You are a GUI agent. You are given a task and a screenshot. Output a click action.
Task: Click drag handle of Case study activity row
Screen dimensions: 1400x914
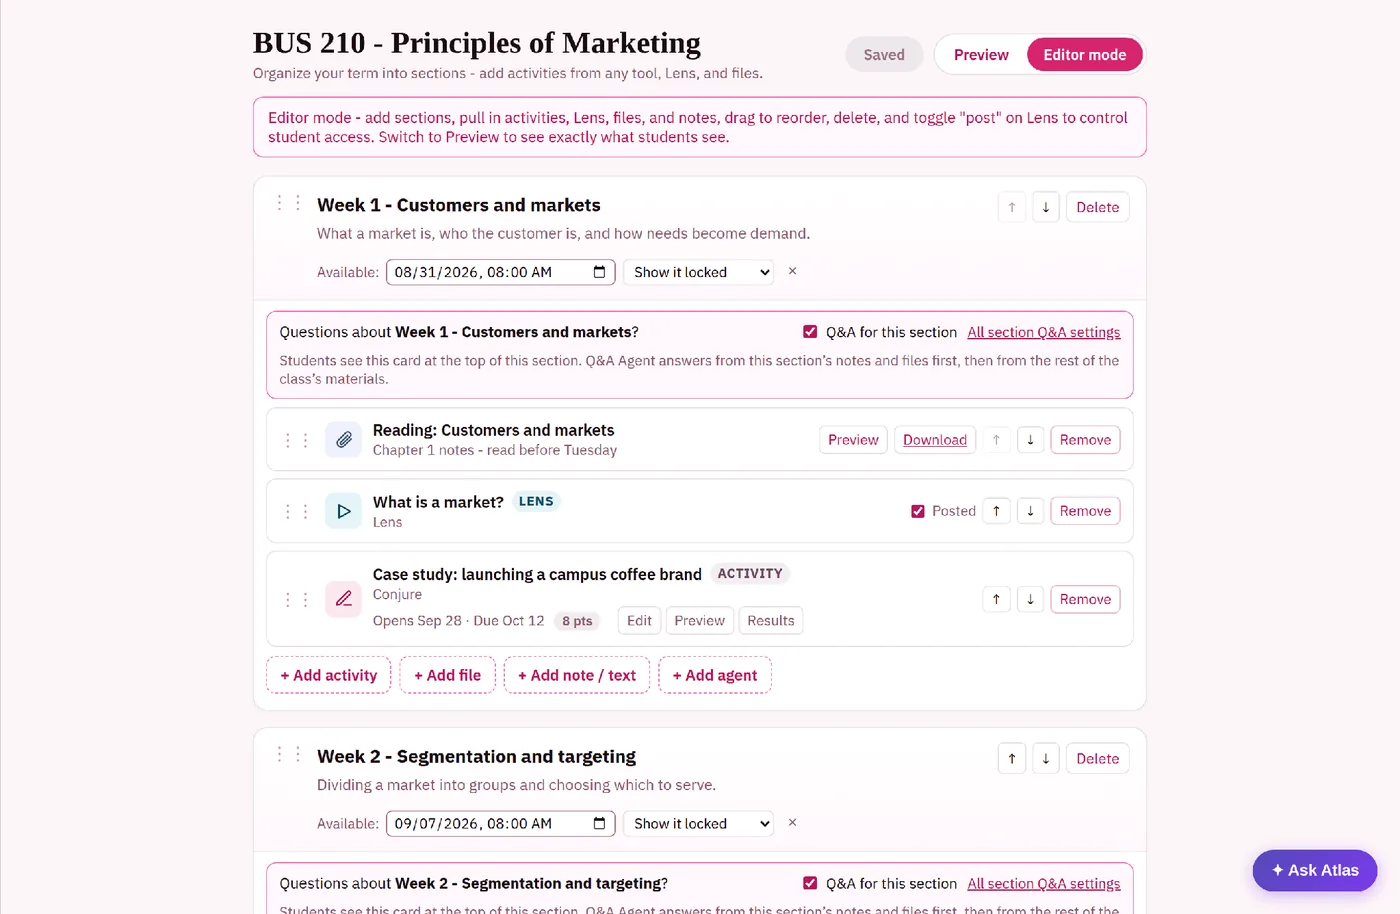pos(296,599)
